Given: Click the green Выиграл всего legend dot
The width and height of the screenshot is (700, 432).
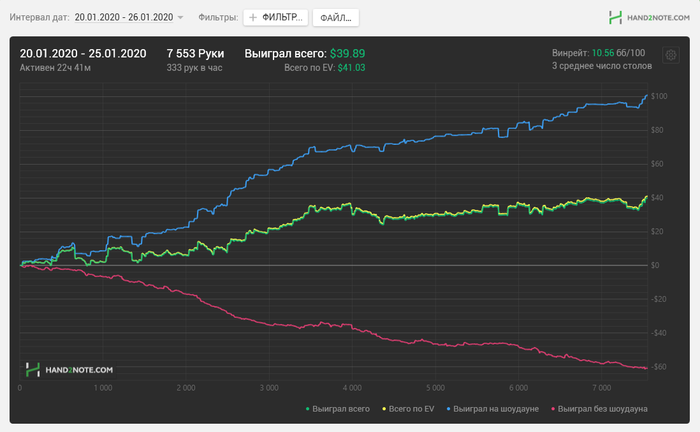Looking at the screenshot, I should click(x=308, y=409).
